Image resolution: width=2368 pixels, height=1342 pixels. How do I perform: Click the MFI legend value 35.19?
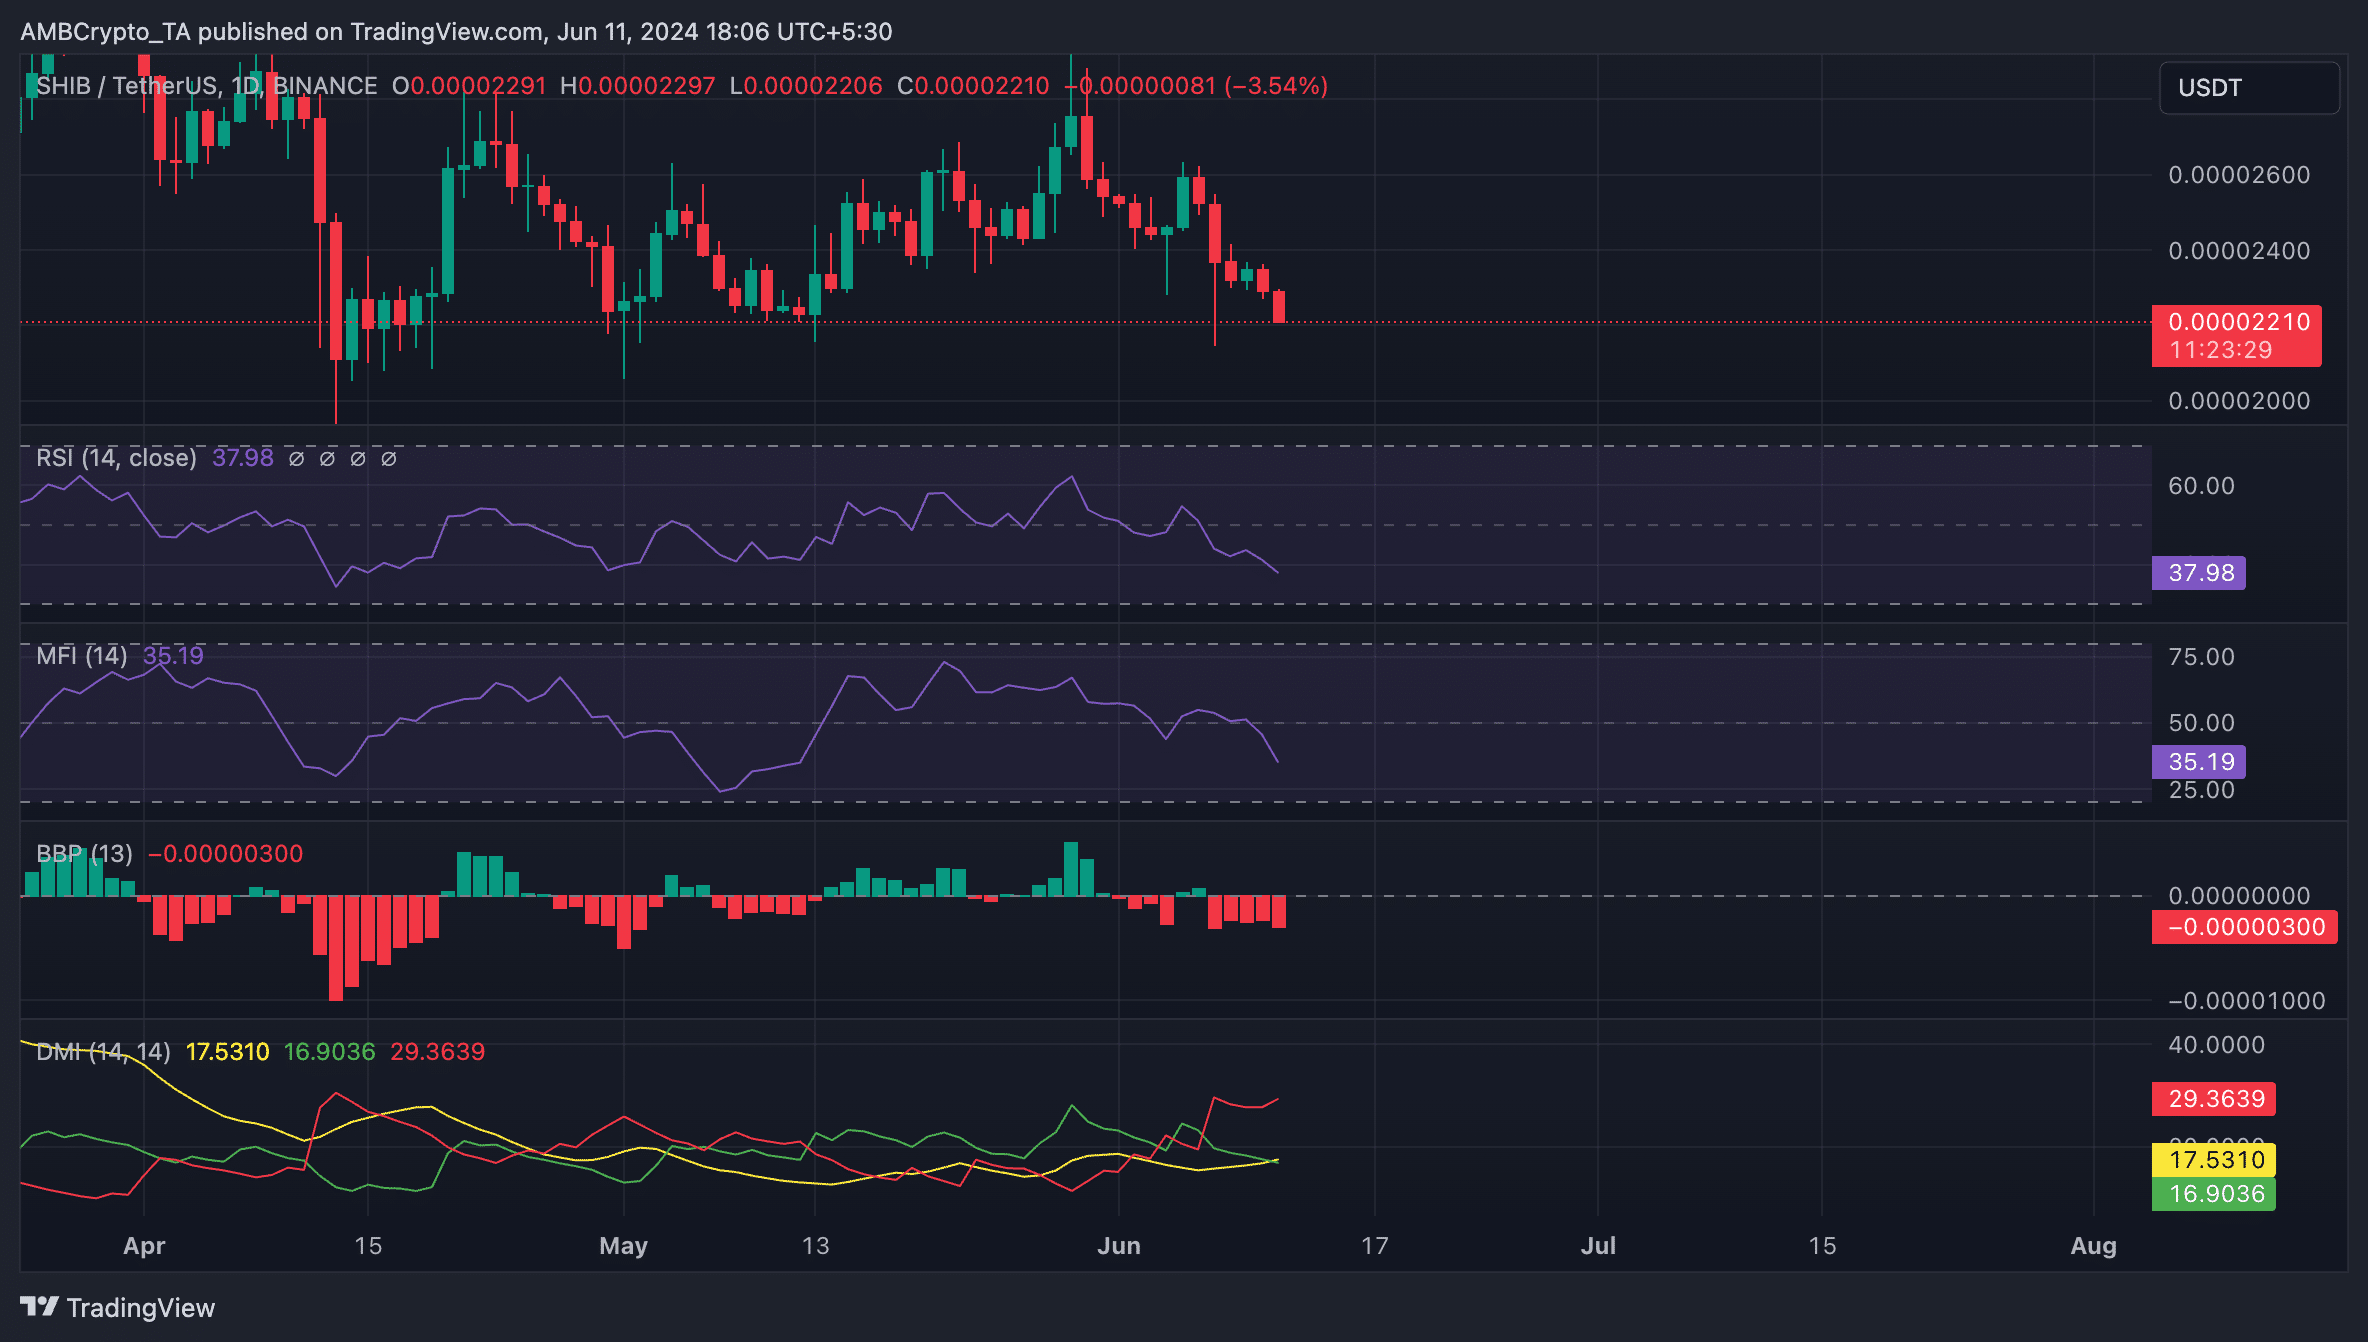click(x=173, y=656)
